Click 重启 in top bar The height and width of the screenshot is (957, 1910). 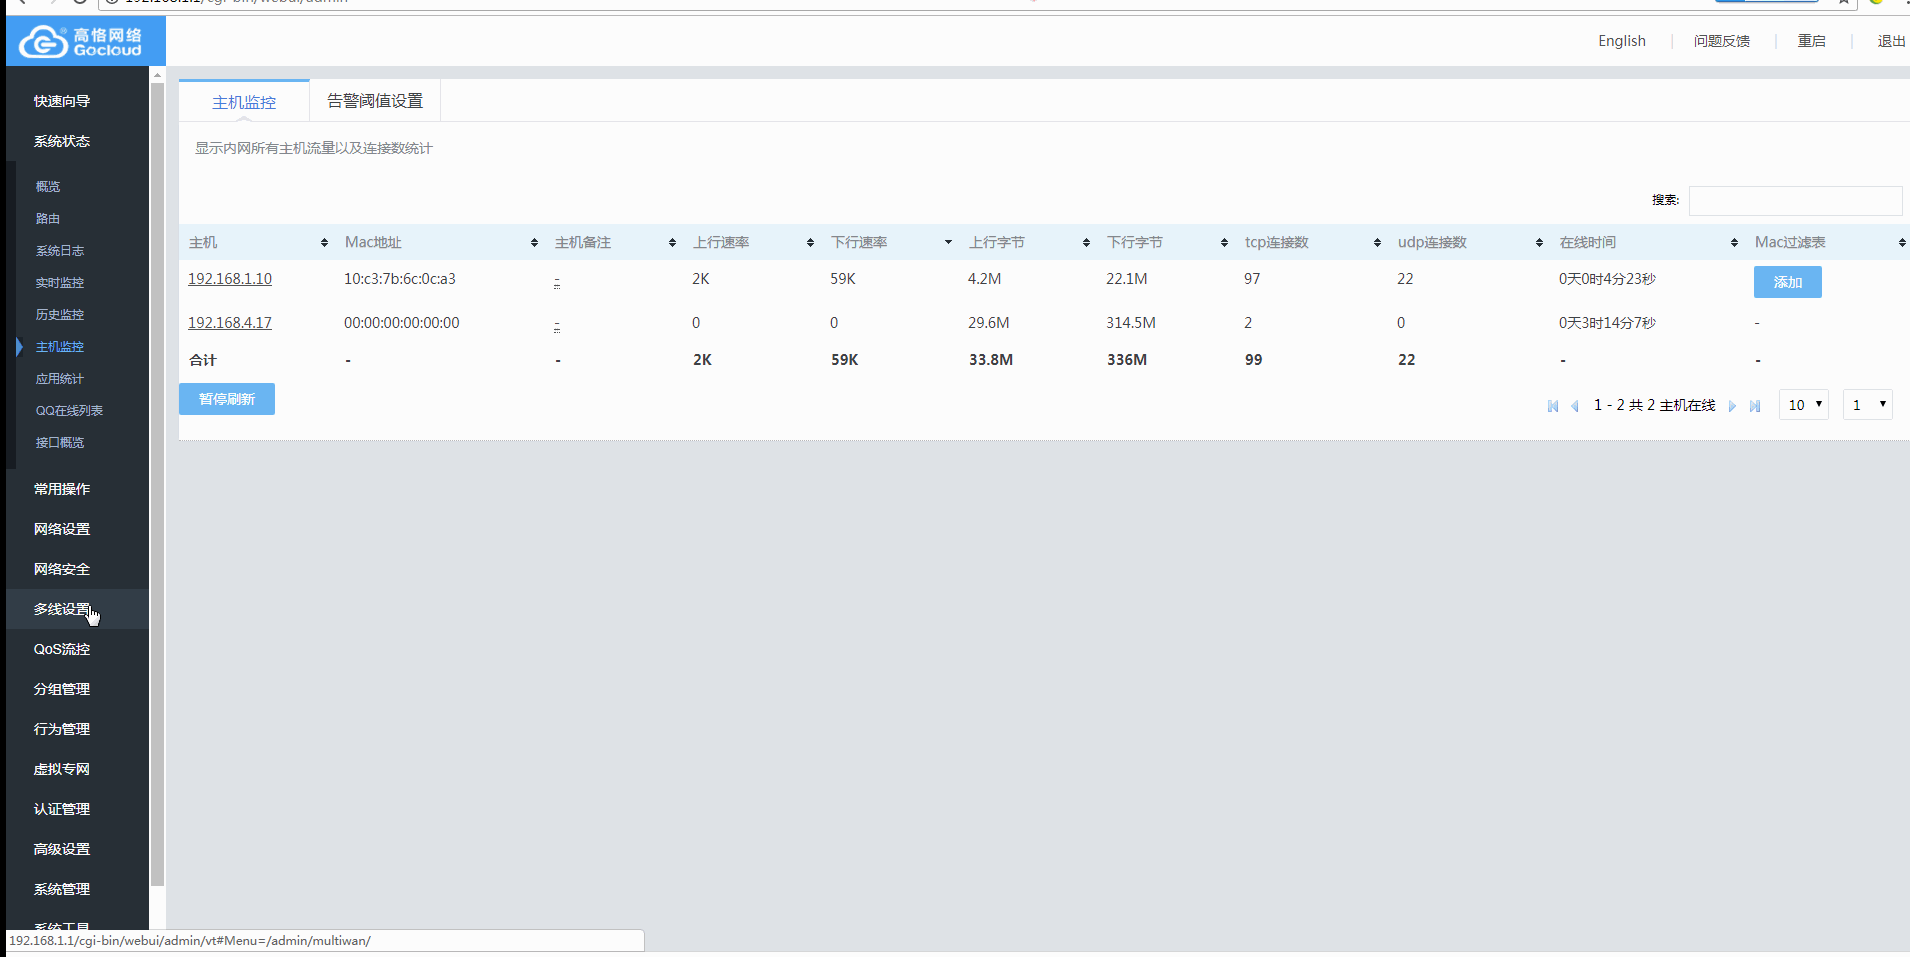pos(1811,41)
